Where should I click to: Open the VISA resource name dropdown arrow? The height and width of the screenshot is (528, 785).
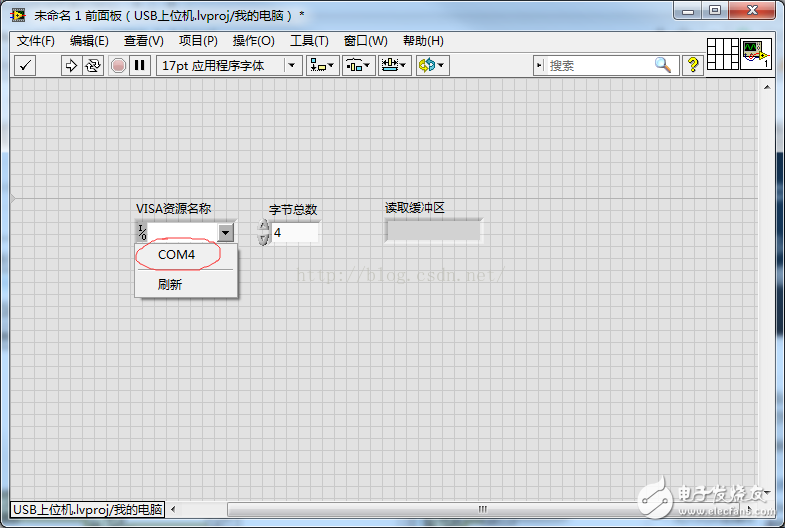tap(226, 233)
